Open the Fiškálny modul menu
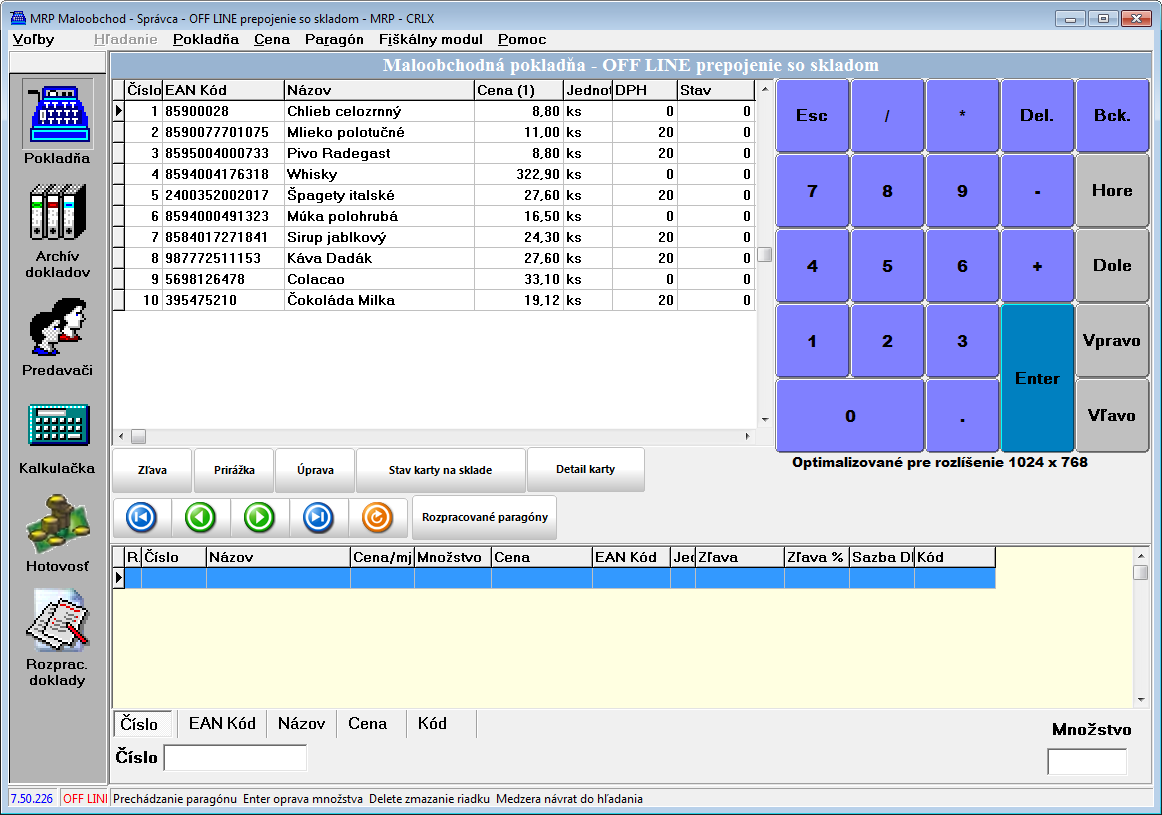This screenshot has height=815, width=1162. point(430,39)
